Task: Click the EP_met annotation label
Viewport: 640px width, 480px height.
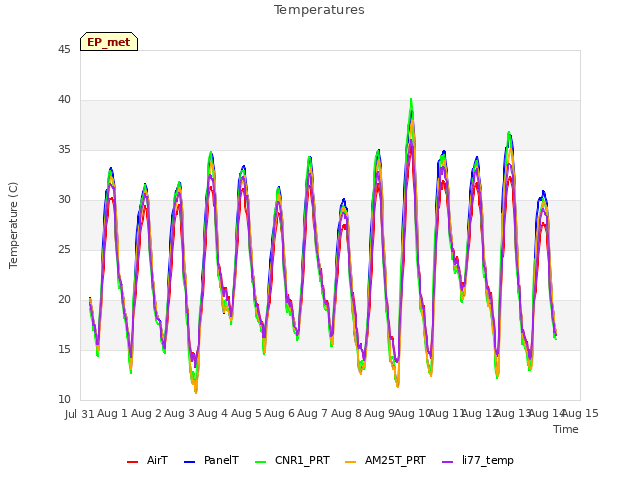Action: click(109, 42)
